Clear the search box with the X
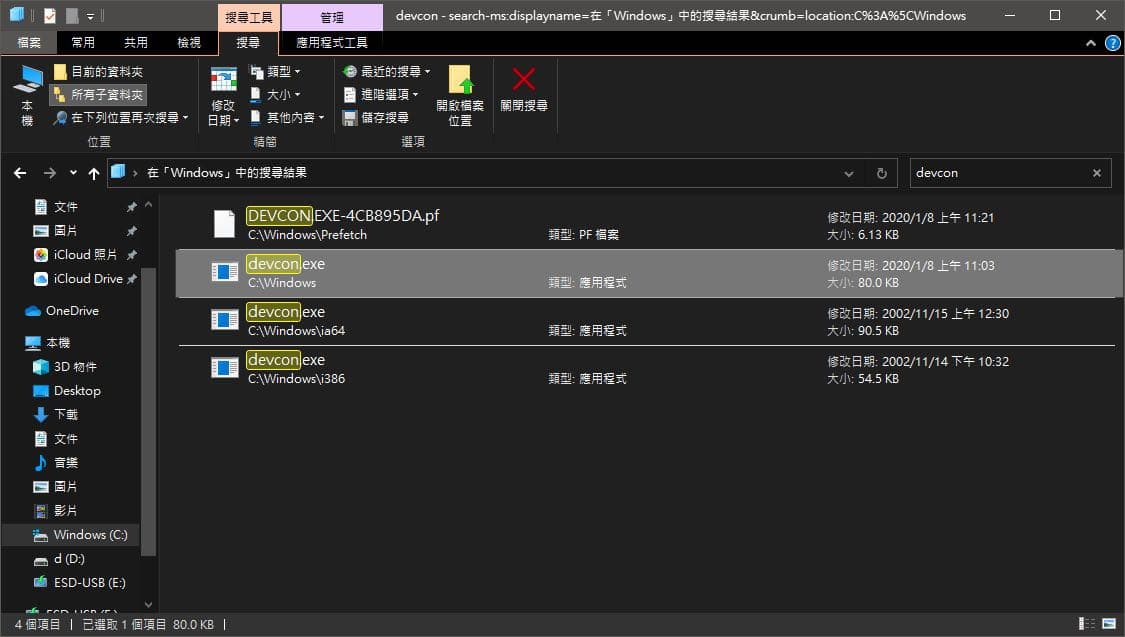1125x637 pixels. pyautogui.click(x=1096, y=173)
